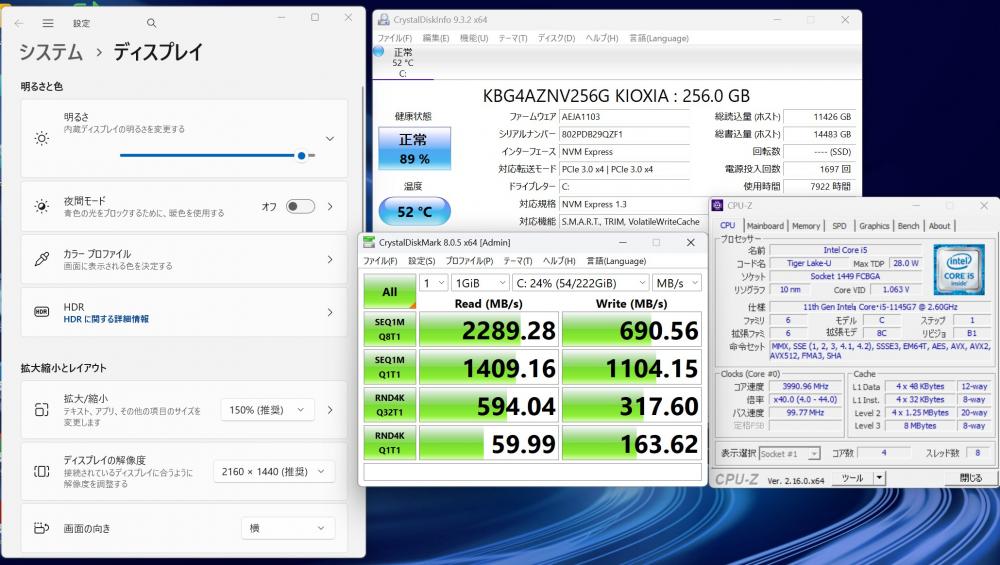Expand the 明るさ brightness section chevron
The image size is (1000, 565).
pyautogui.click(x=329, y=138)
